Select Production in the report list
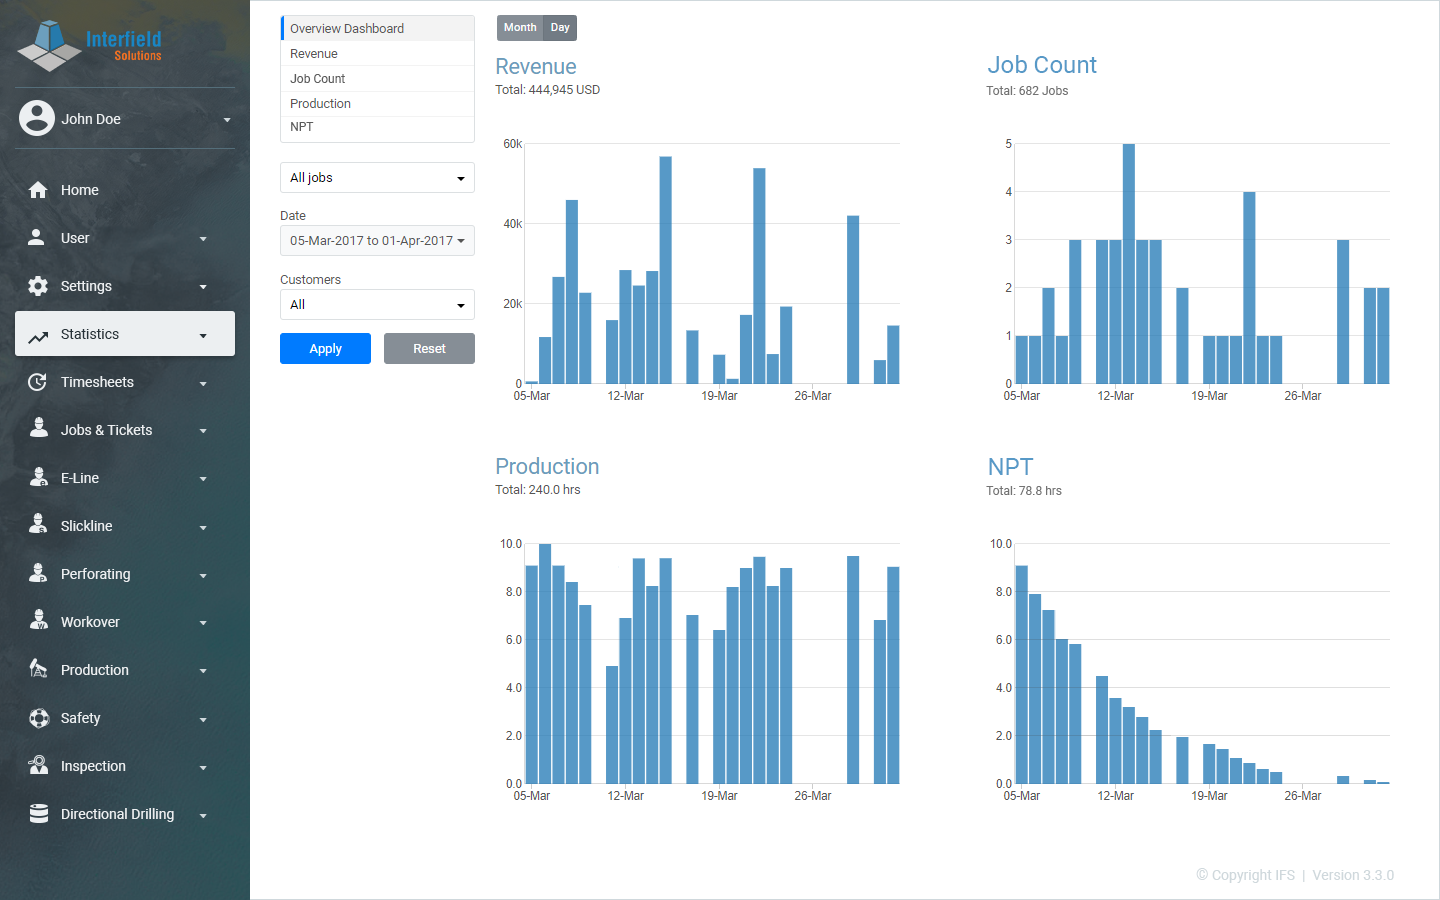 pyautogui.click(x=377, y=104)
